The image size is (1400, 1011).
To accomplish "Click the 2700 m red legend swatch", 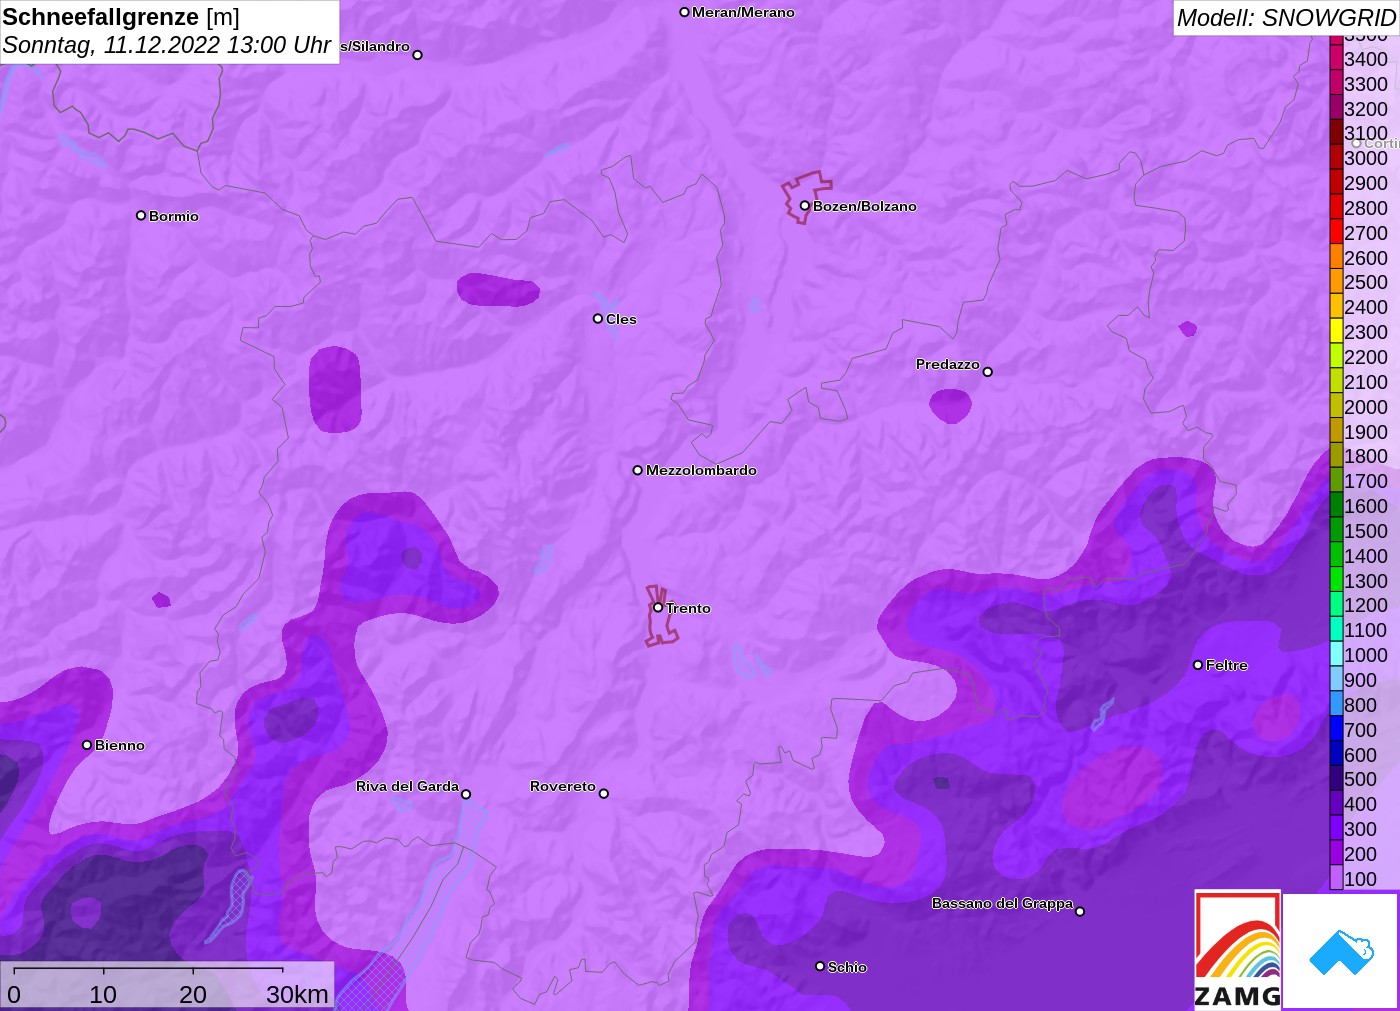I will click(1336, 232).
